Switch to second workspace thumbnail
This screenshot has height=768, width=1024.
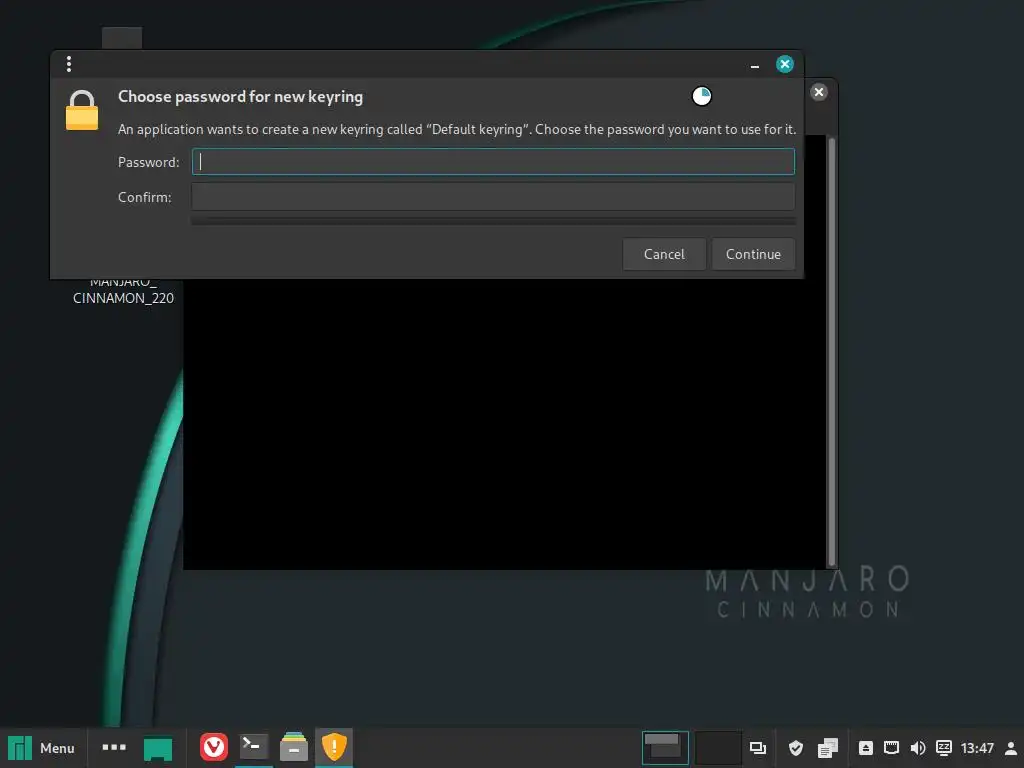pyautogui.click(x=718, y=748)
